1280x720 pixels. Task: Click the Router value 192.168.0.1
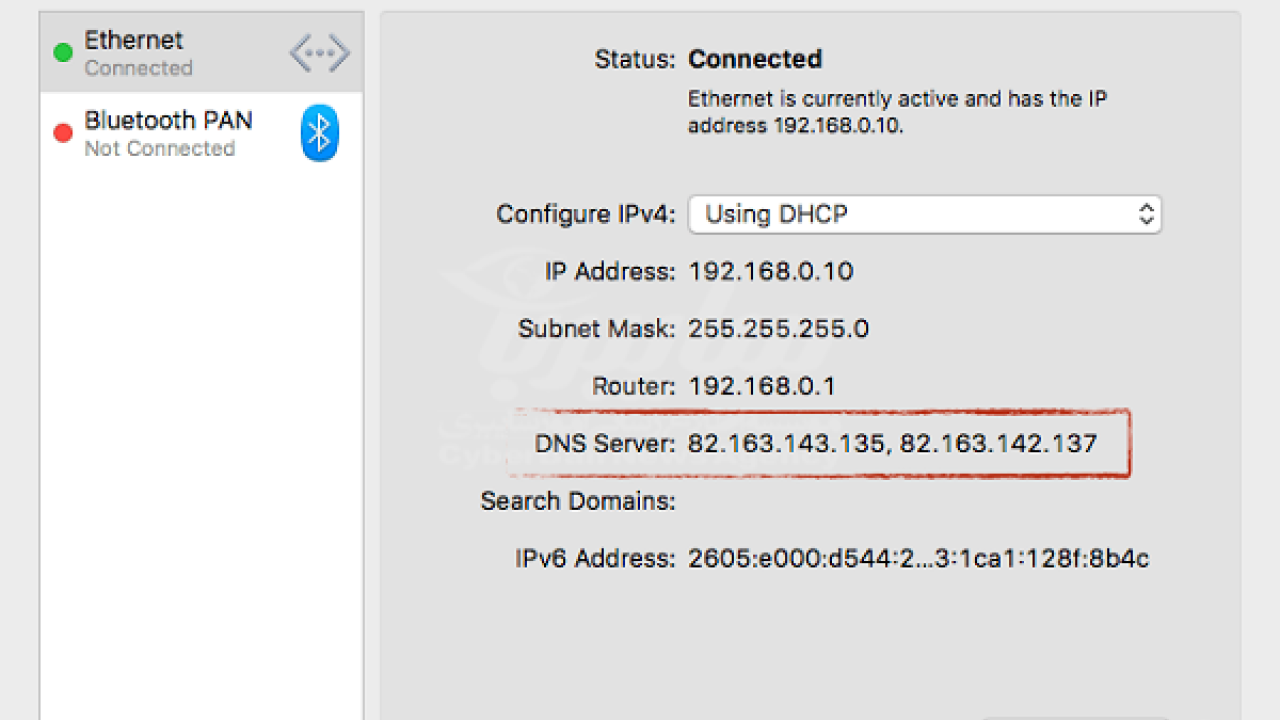tap(761, 386)
